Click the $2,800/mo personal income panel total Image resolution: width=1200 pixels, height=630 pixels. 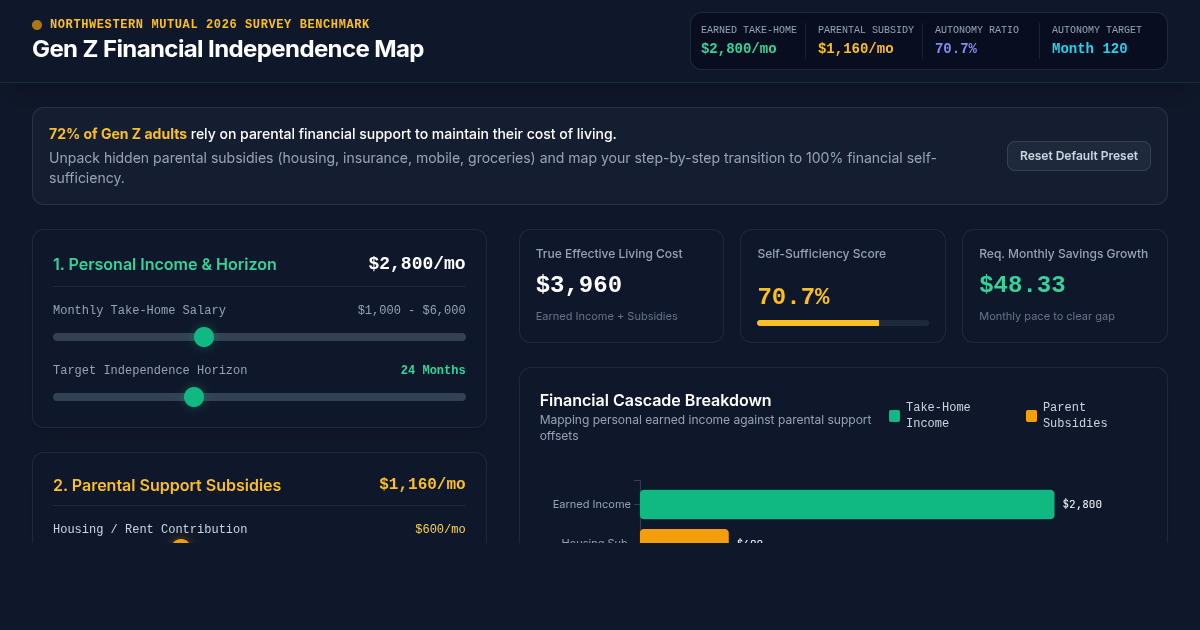click(x=417, y=264)
